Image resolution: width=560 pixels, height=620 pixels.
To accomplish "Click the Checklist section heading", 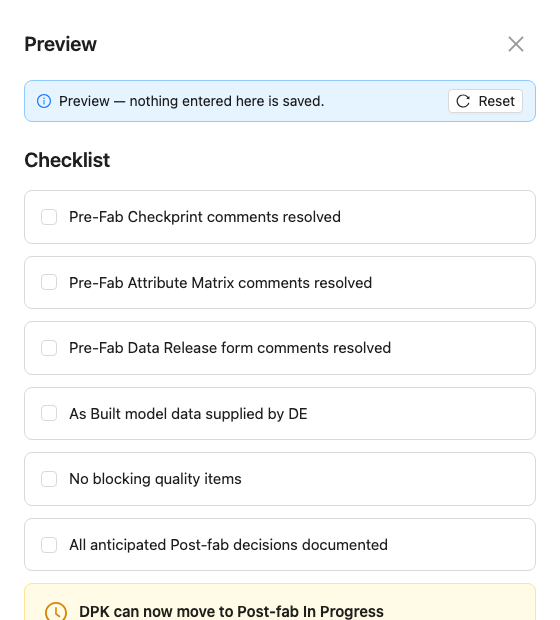I will coord(67,160).
